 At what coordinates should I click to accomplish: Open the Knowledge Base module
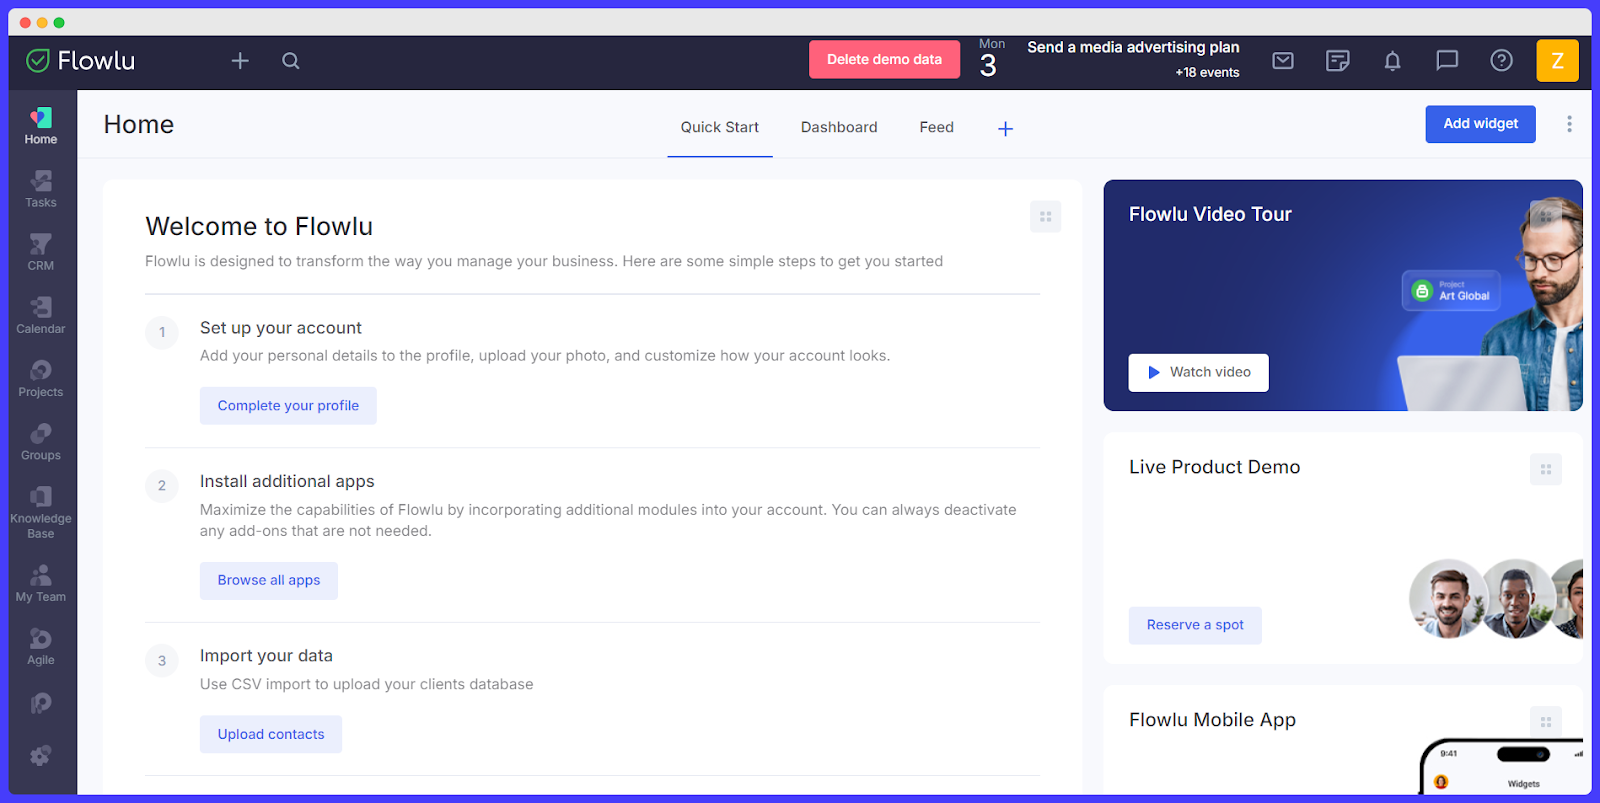point(41,512)
